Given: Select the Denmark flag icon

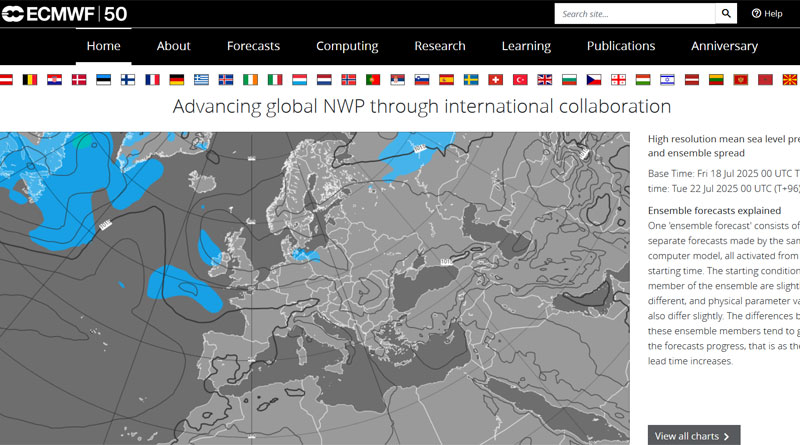Looking at the screenshot, I should [79, 80].
